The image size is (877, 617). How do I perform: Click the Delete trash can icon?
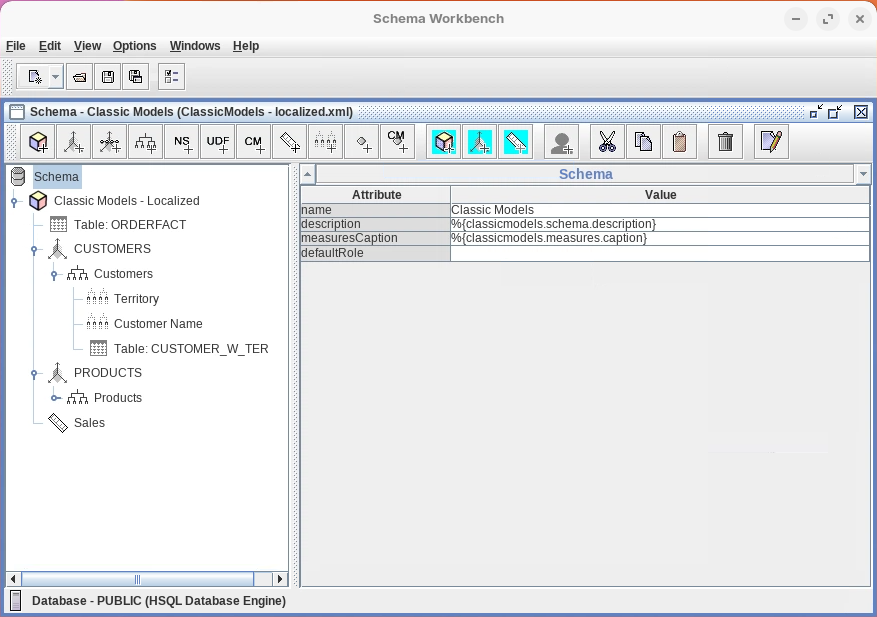[x=725, y=142]
